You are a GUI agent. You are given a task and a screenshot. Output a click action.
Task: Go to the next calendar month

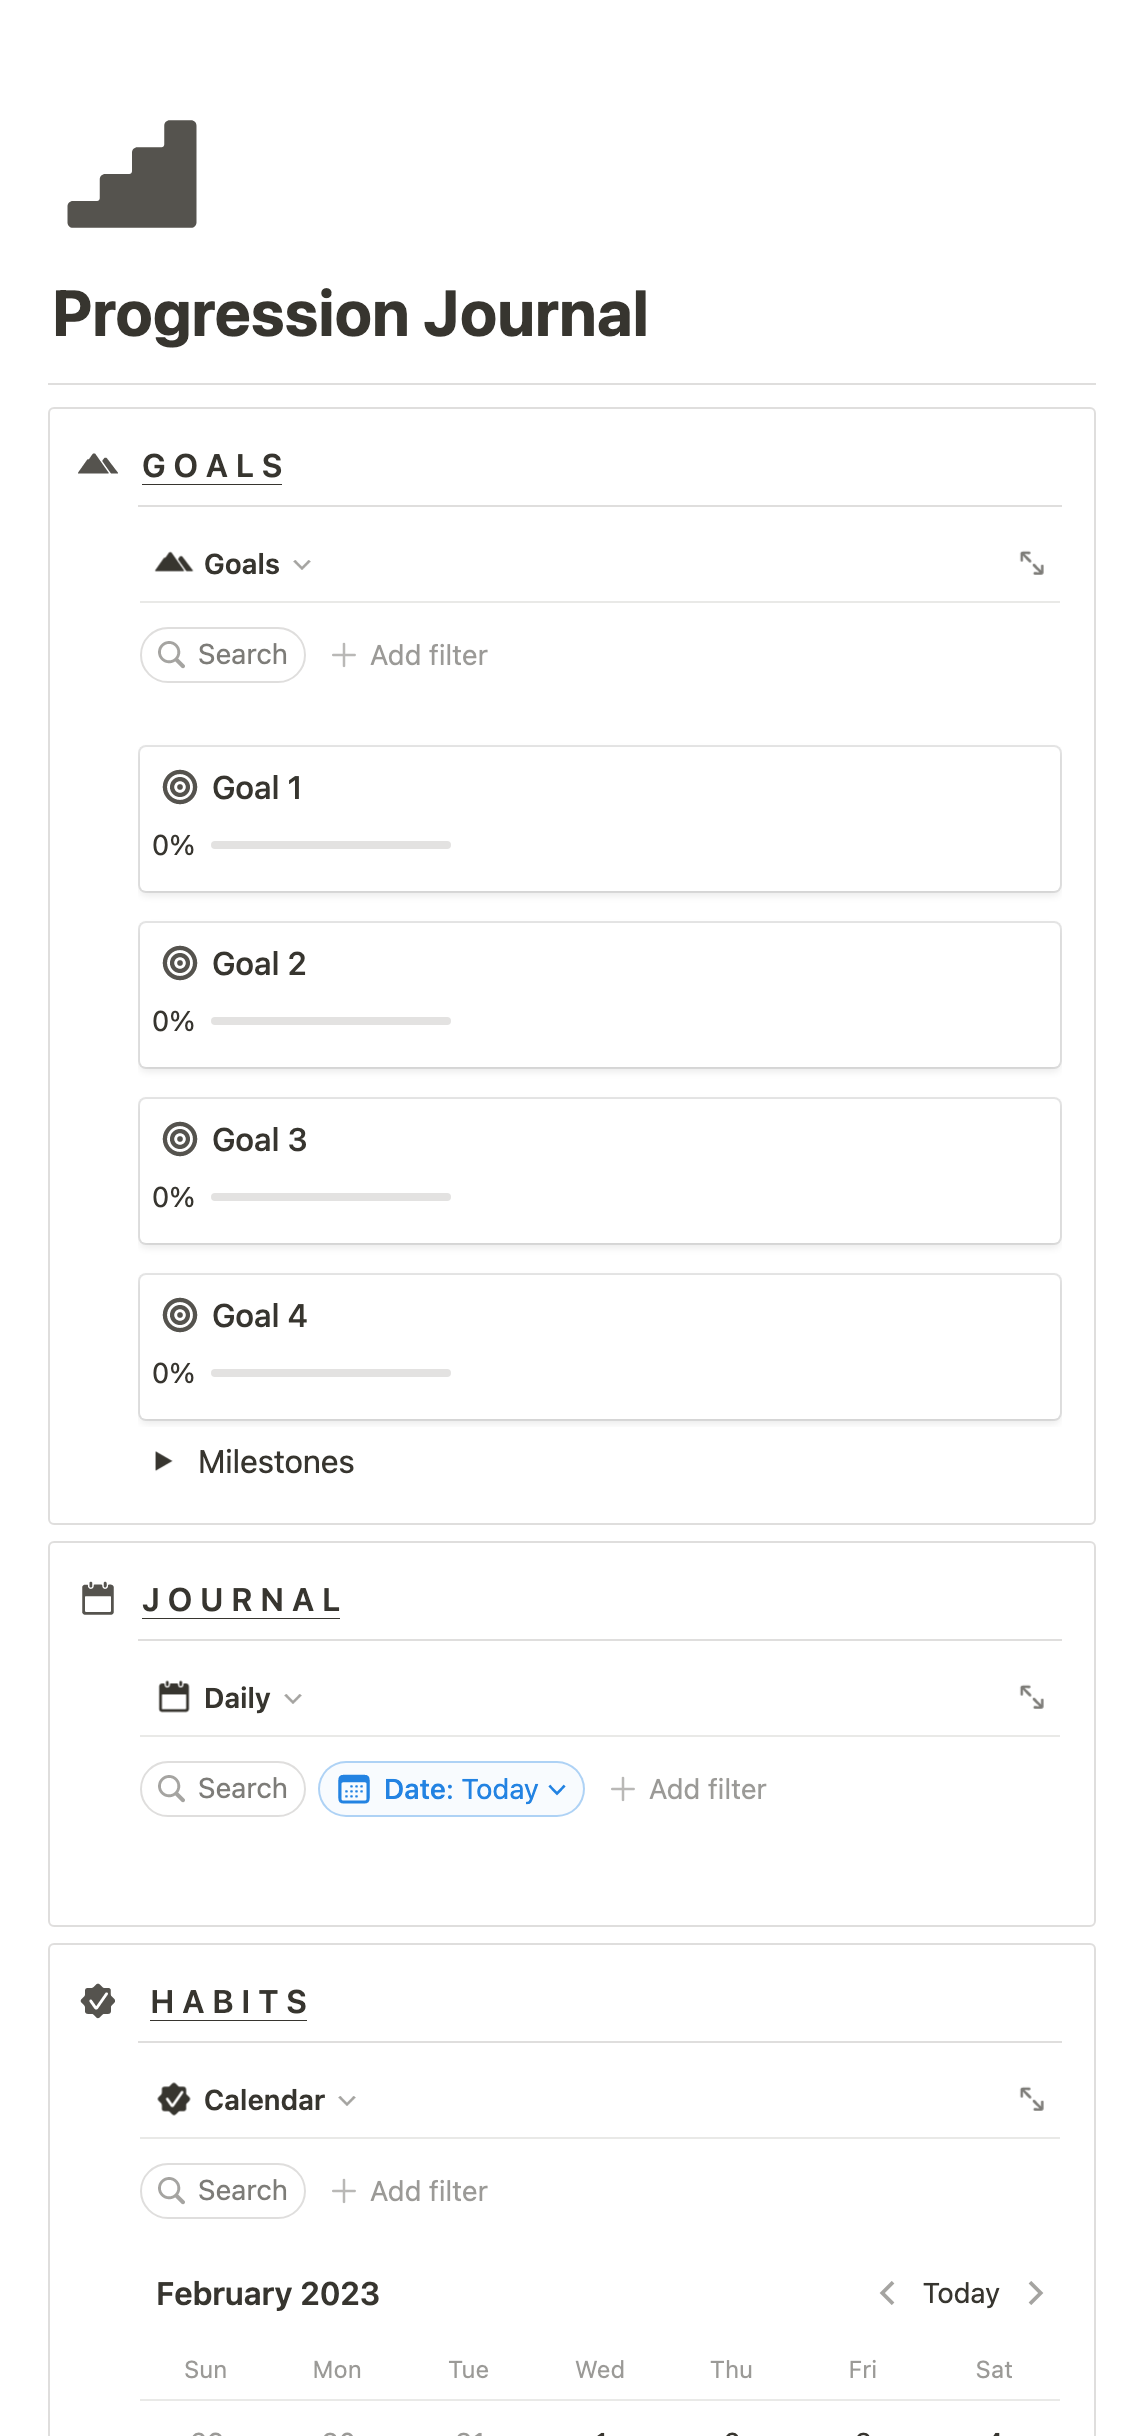pyautogui.click(x=1036, y=2293)
